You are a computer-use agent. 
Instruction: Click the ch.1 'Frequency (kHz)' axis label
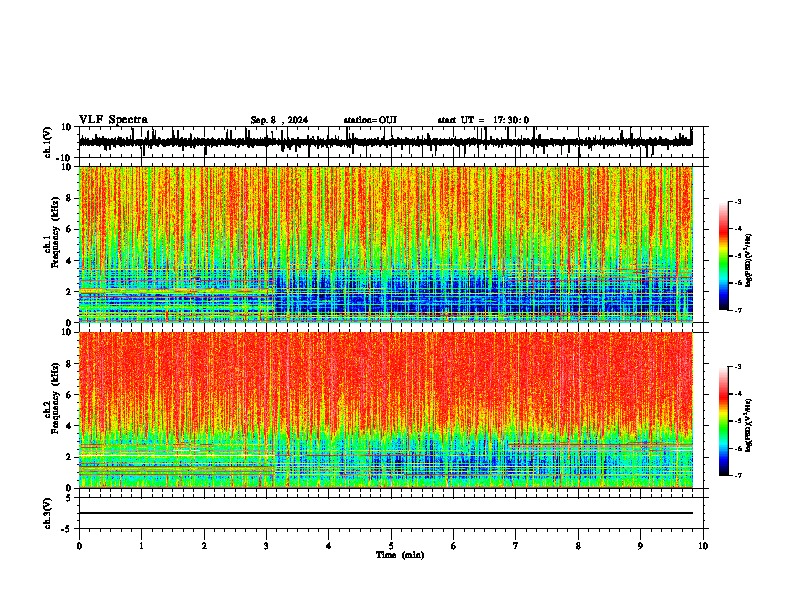click(x=55, y=232)
